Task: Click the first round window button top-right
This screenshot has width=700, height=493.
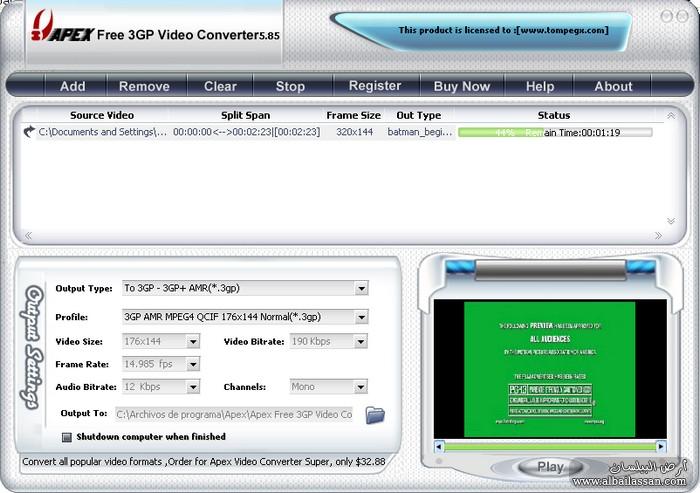Action: click(x=667, y=17)
